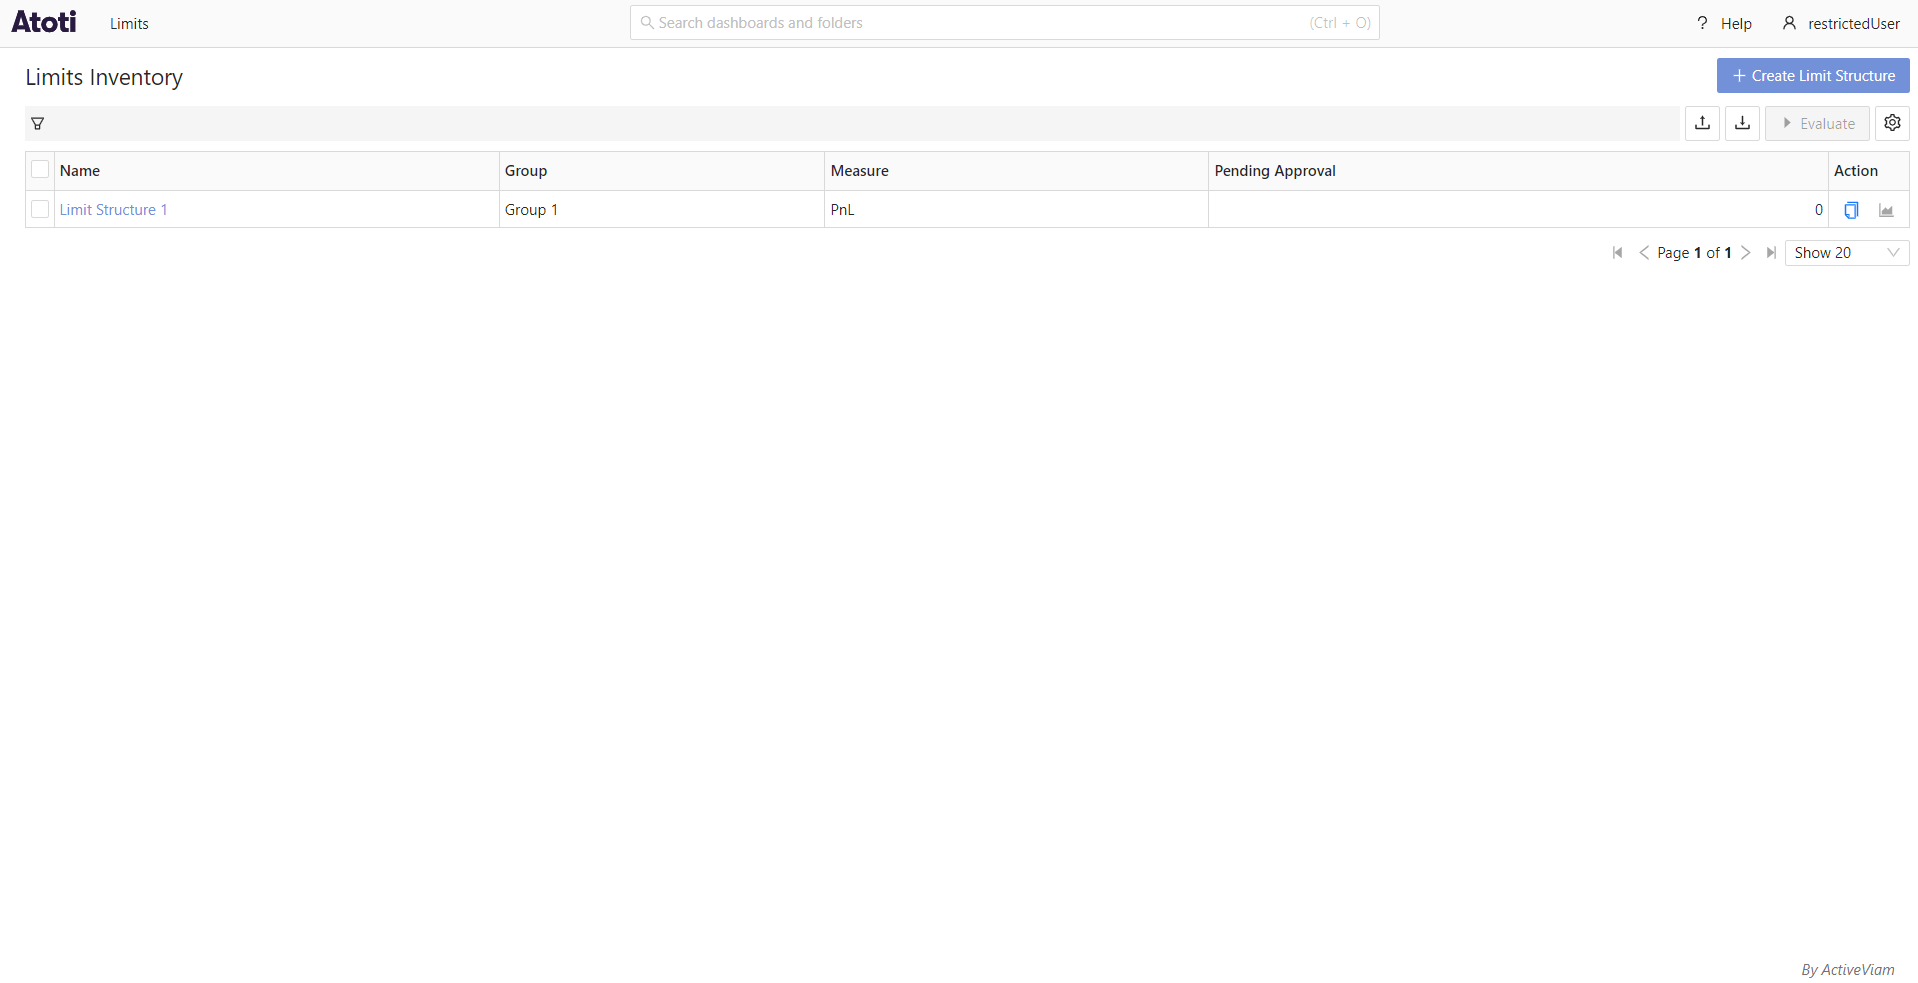Click the download limits icon
The image size is (1918, 983).
1742,122
